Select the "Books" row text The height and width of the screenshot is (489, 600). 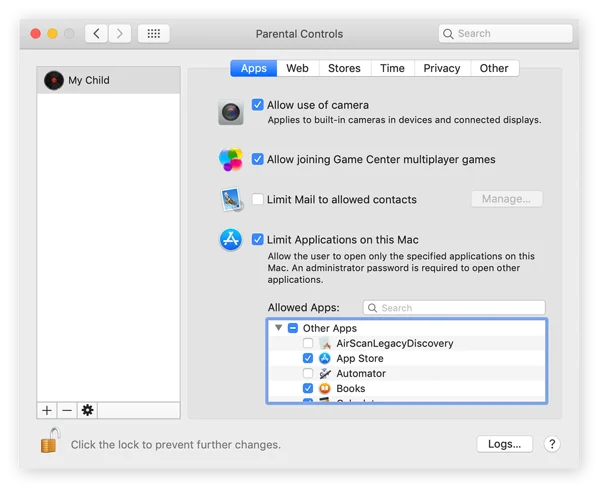coord(351,388)
